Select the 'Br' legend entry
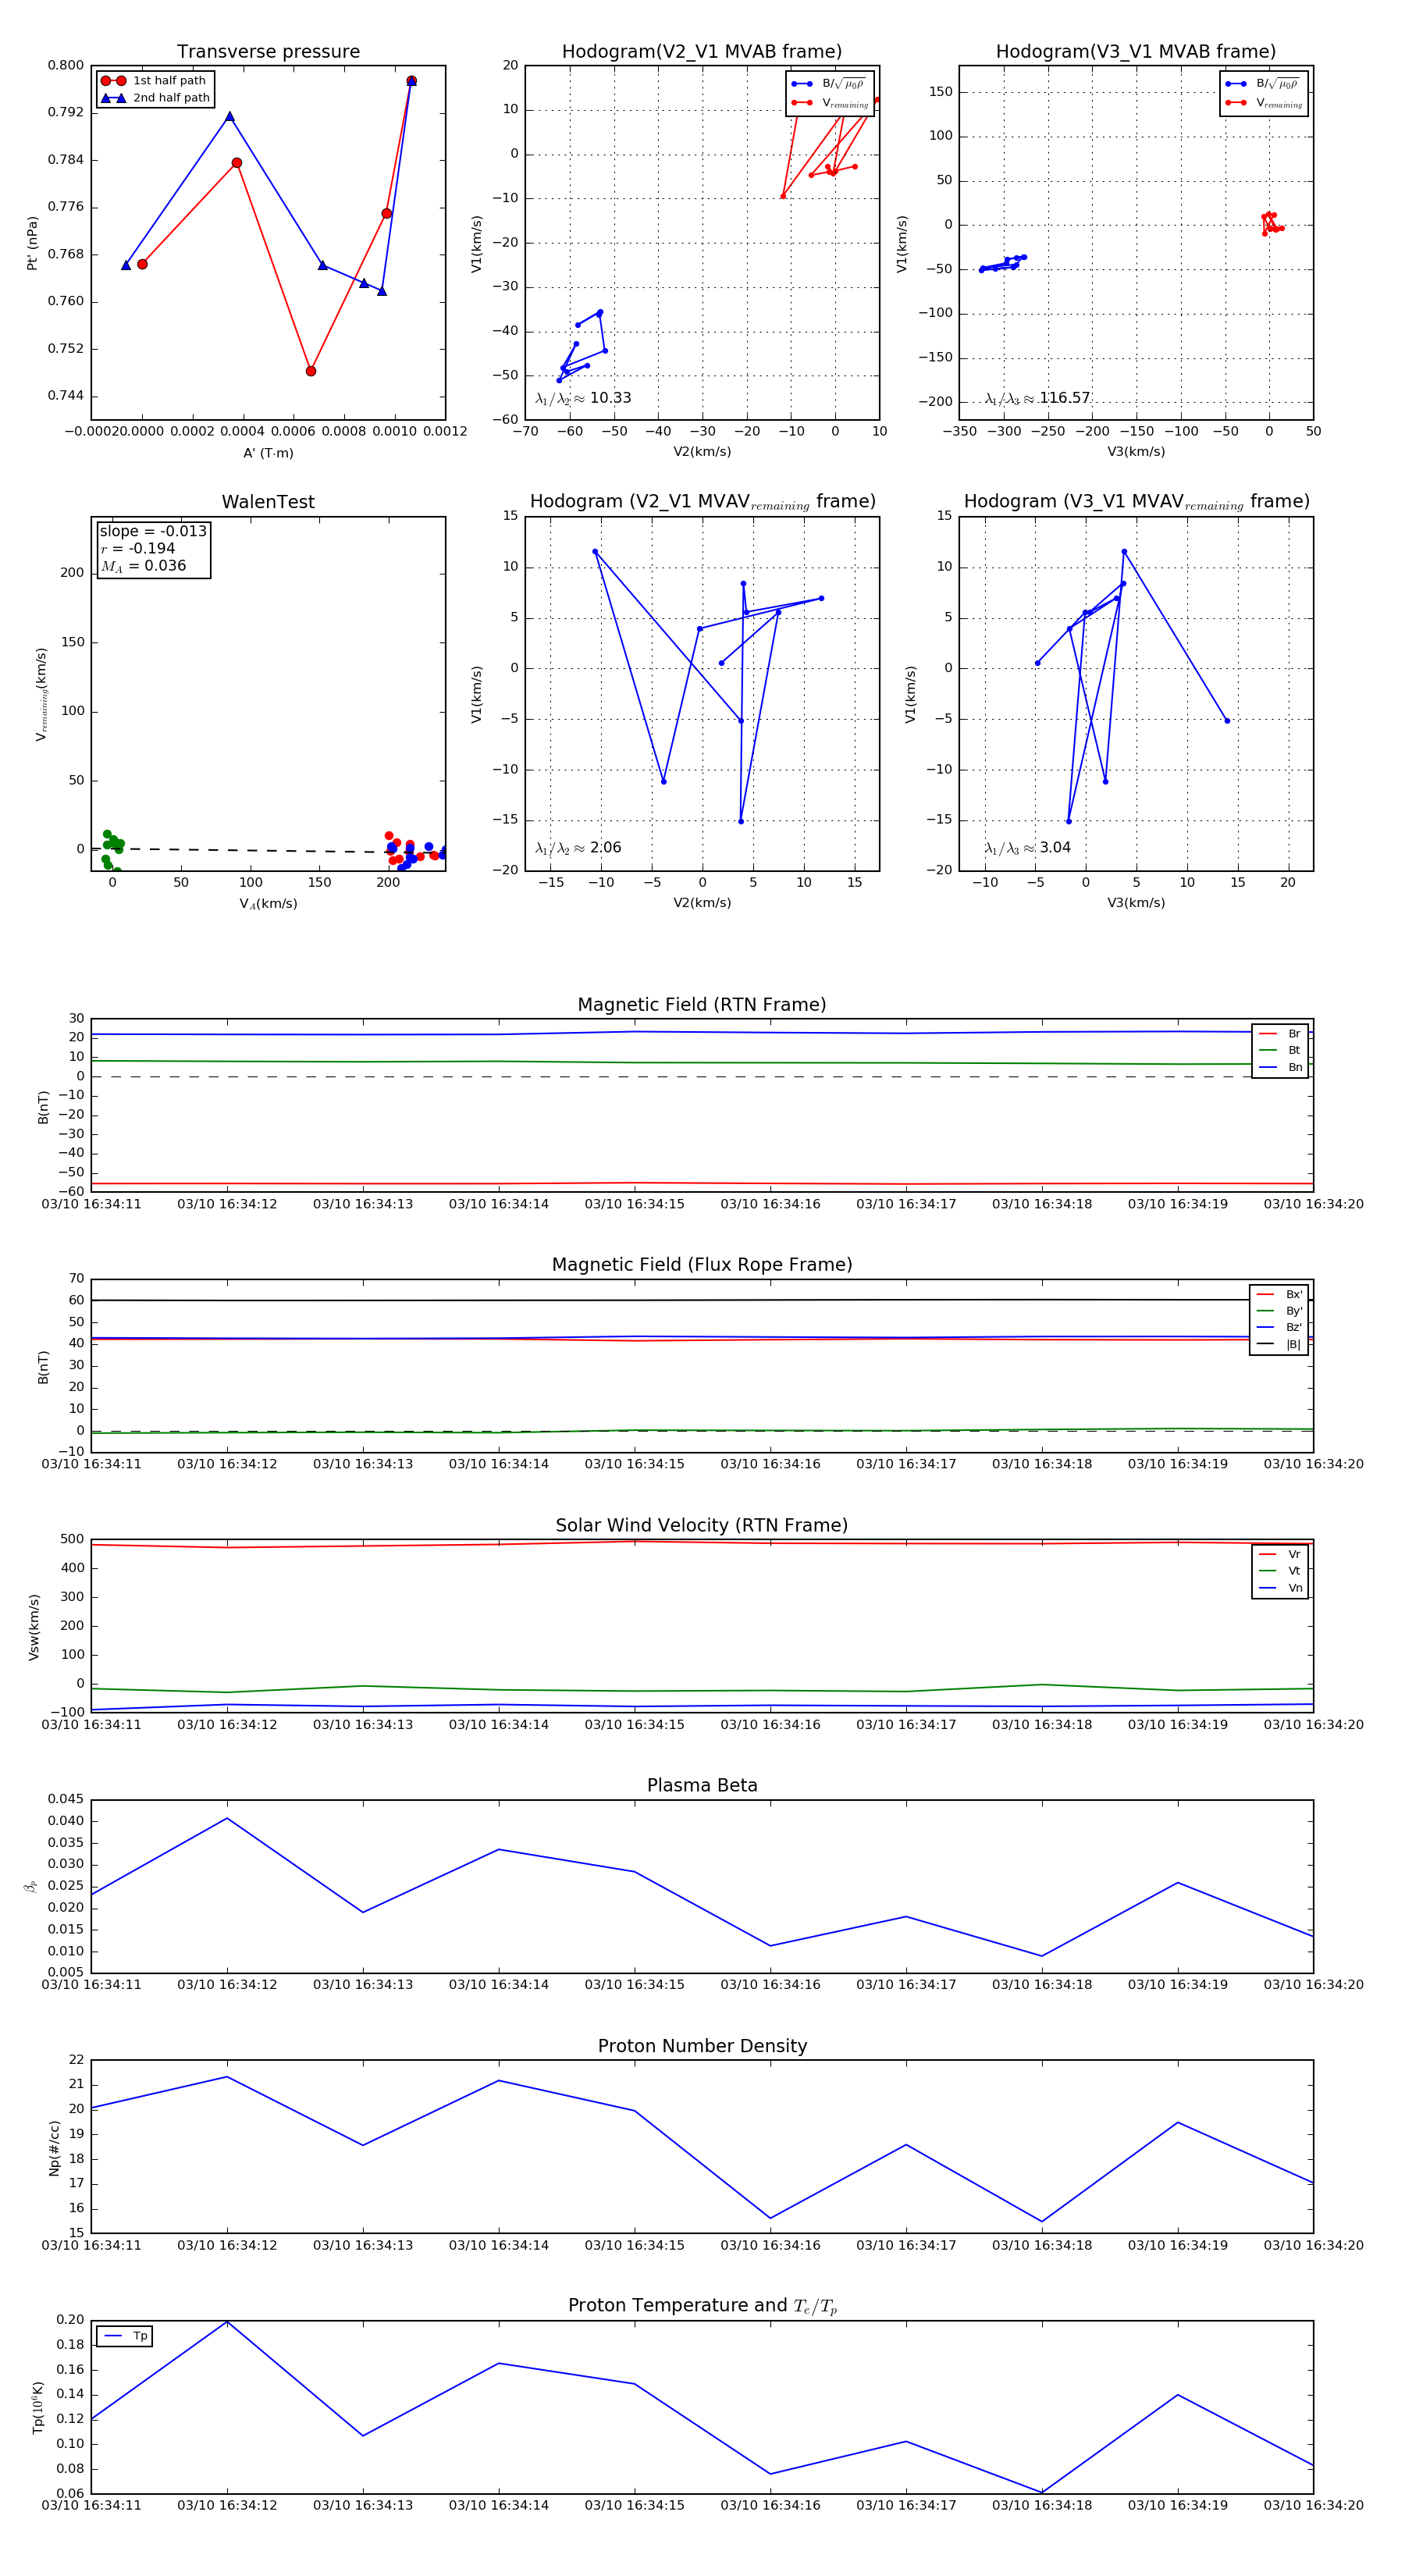Screen dimensions: 1405x2576 [x=1280, y=1034]
